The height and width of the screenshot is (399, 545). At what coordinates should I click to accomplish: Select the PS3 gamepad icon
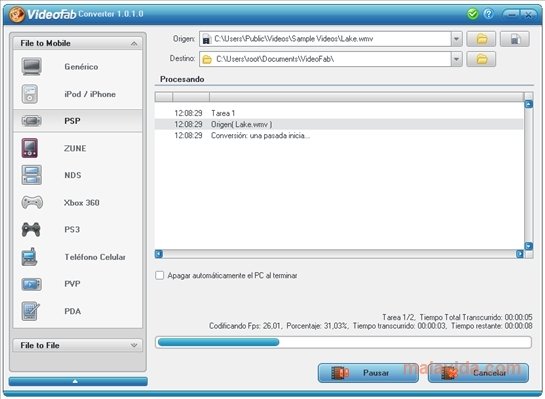coord(31,229)
